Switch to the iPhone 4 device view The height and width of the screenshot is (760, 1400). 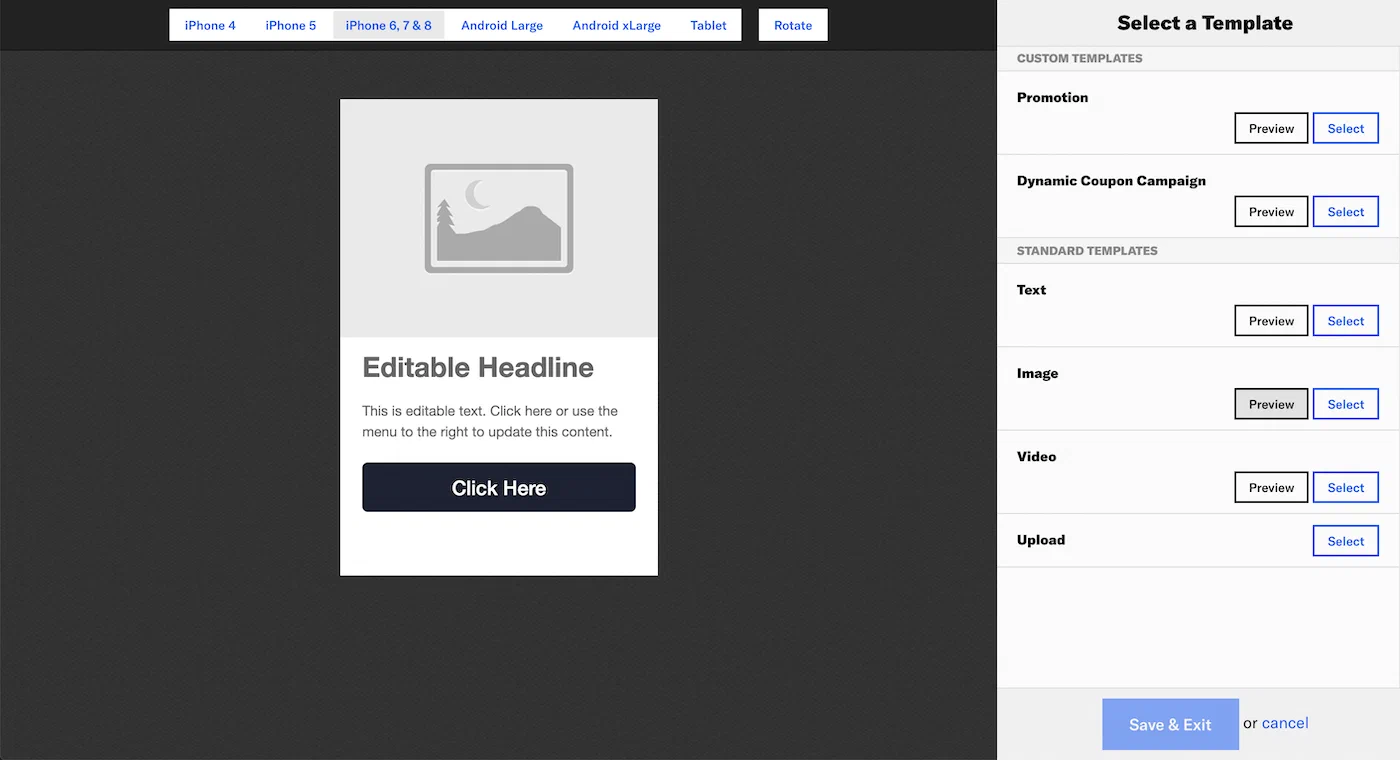point(209,25)
